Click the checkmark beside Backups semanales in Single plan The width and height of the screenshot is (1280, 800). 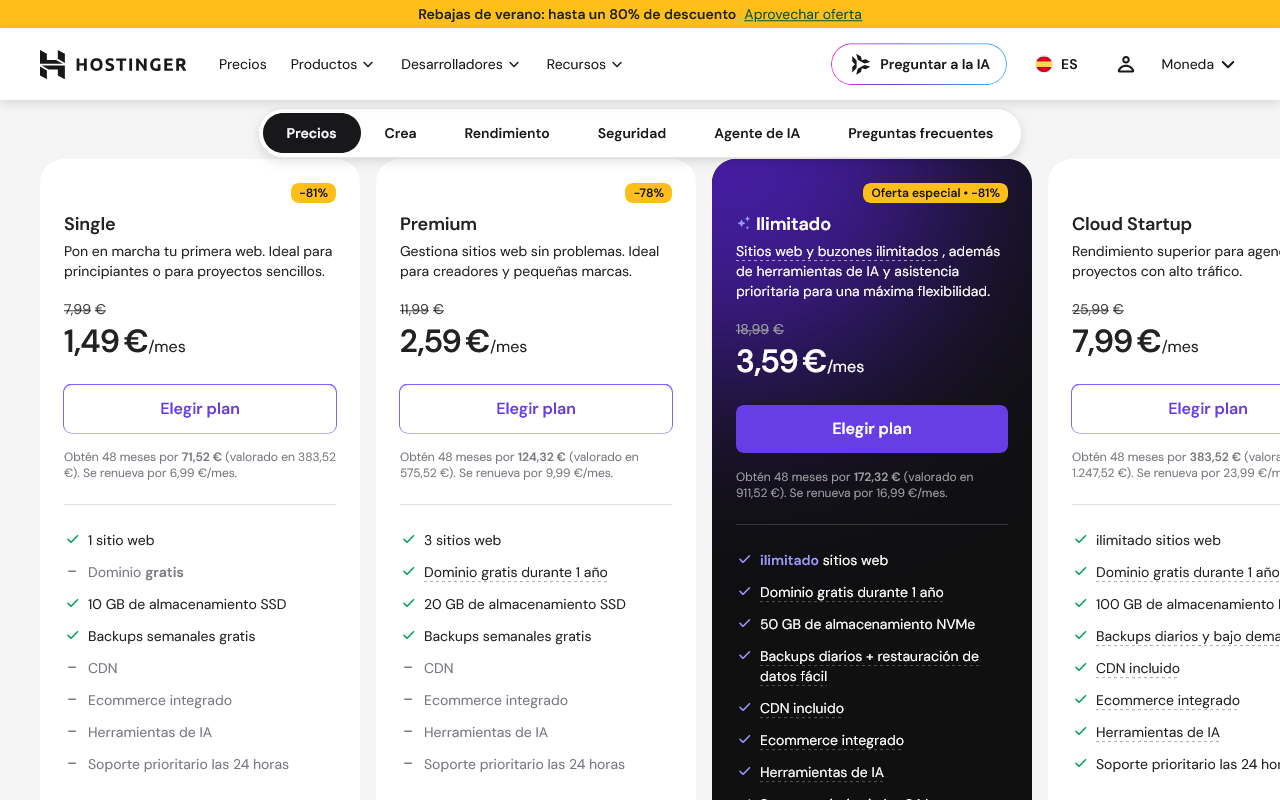click(x=72, y=636)
